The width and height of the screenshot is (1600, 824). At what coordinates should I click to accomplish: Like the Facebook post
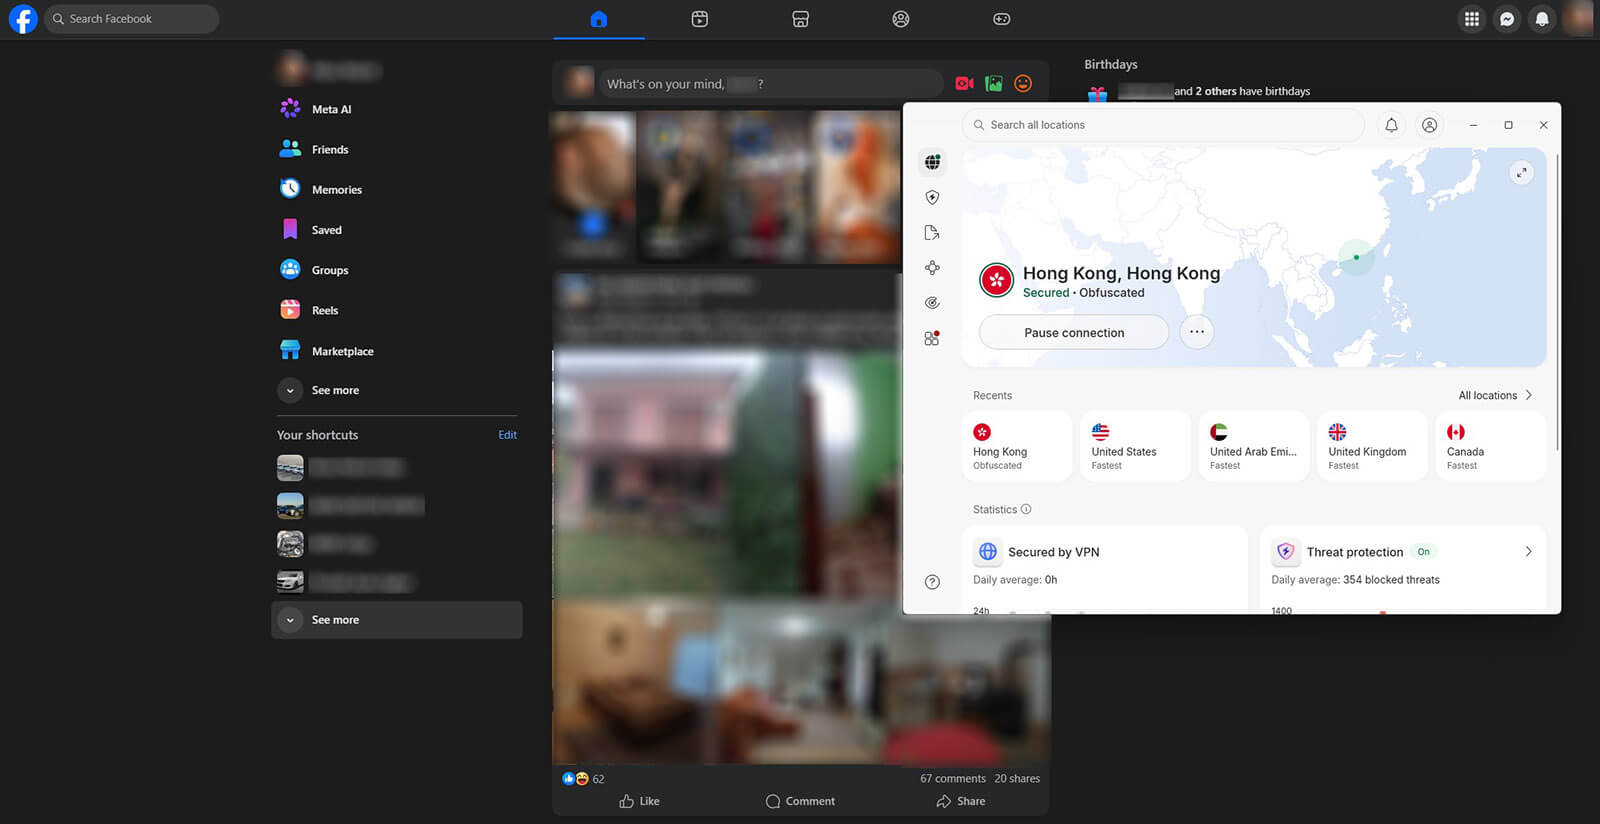point(639,801)
